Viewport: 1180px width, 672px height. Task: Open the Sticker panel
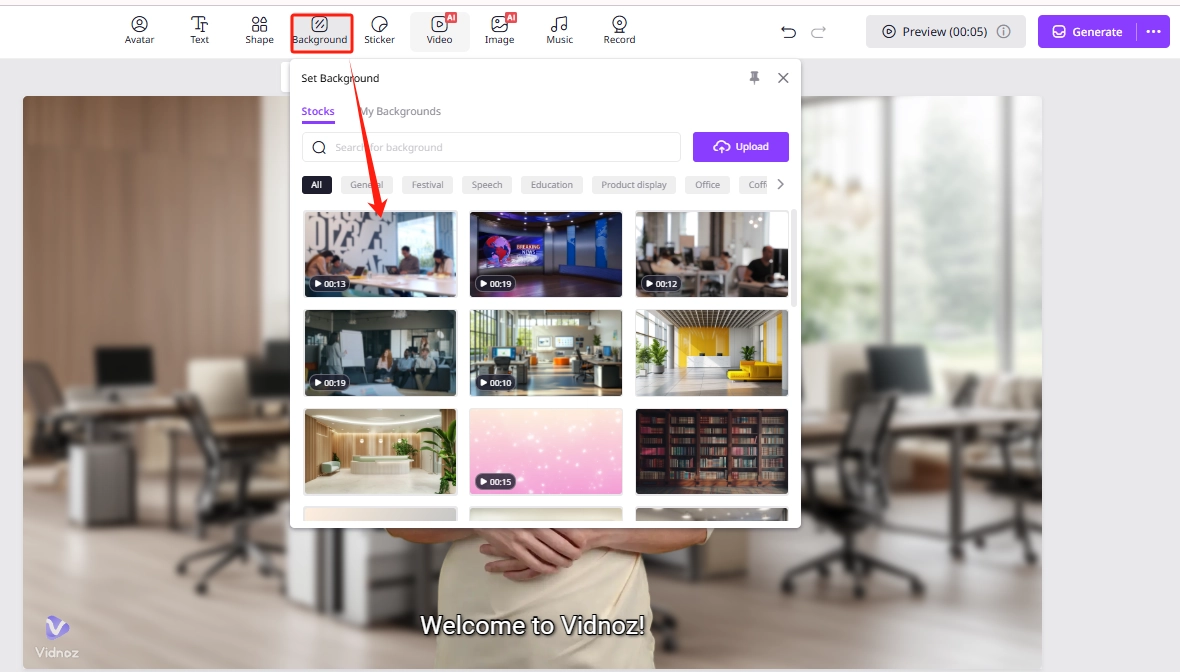point(379,31)
